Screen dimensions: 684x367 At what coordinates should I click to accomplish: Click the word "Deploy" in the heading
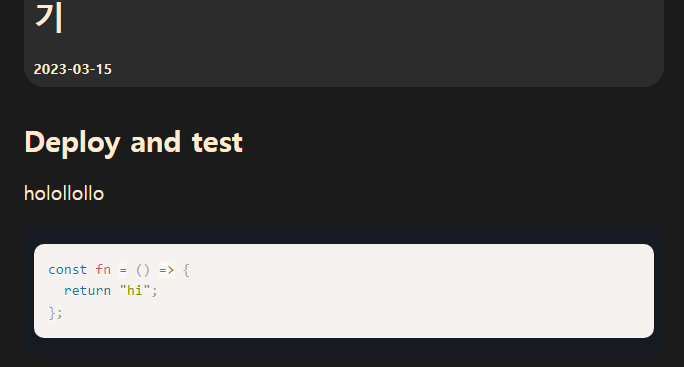[72, 144]
